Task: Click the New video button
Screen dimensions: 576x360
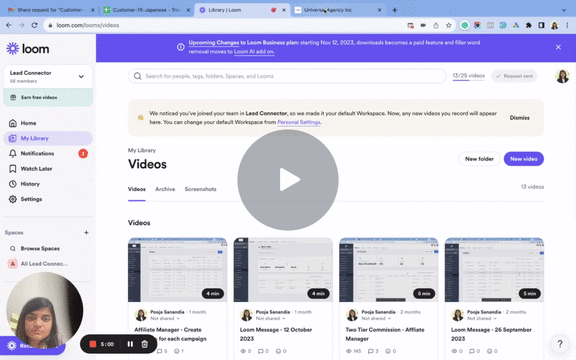Action: point(523,159)
